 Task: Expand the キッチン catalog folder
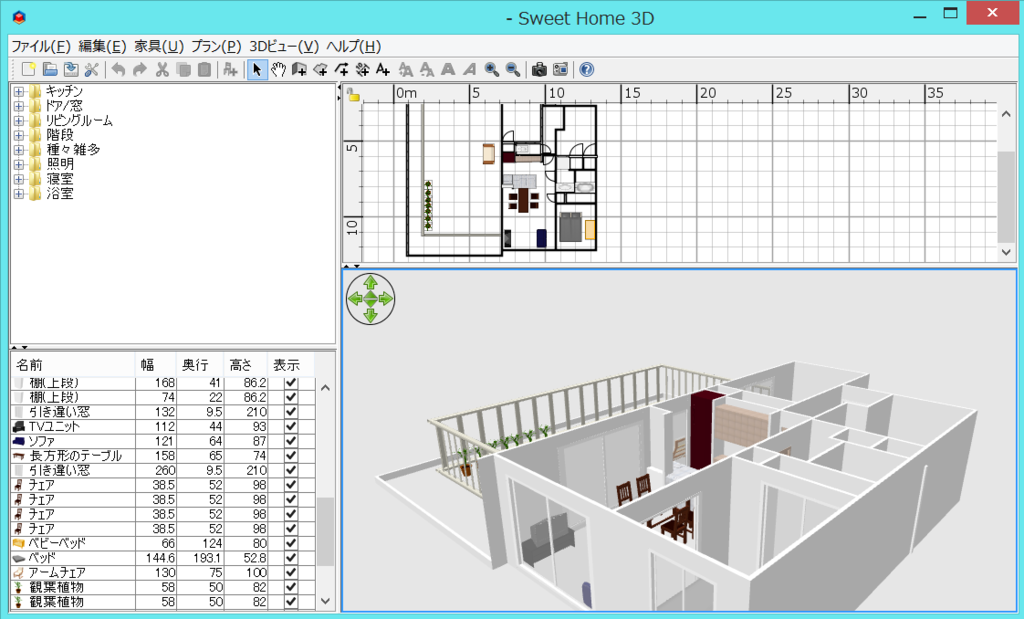[19, 91]
